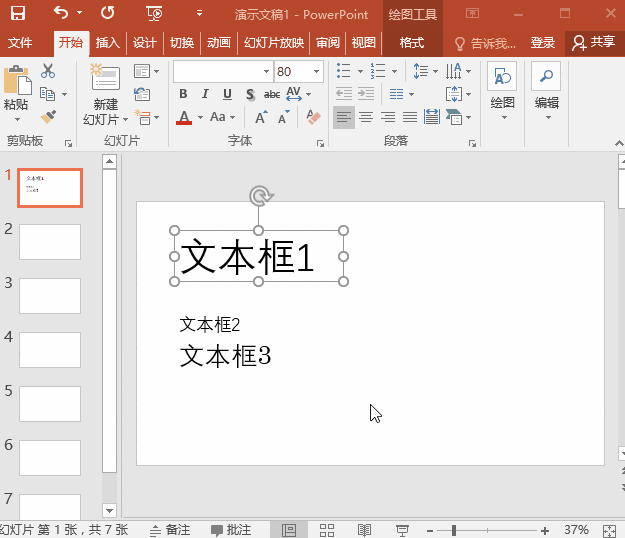This screenshot has width=625, height=538.
Task: Click Increase Font Size icon
Action: 261,118
